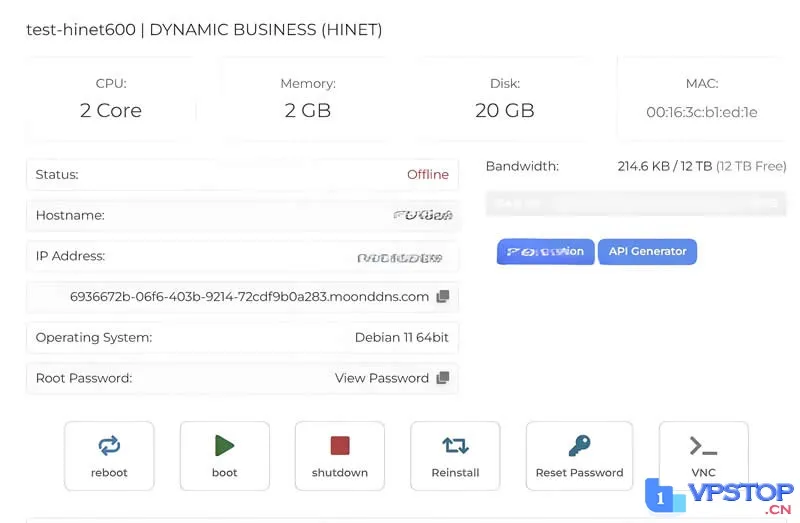The height and width of the screenshot is (523, 800).
Task: Select the moonddns.com domain text
Action: pos(249,296)
